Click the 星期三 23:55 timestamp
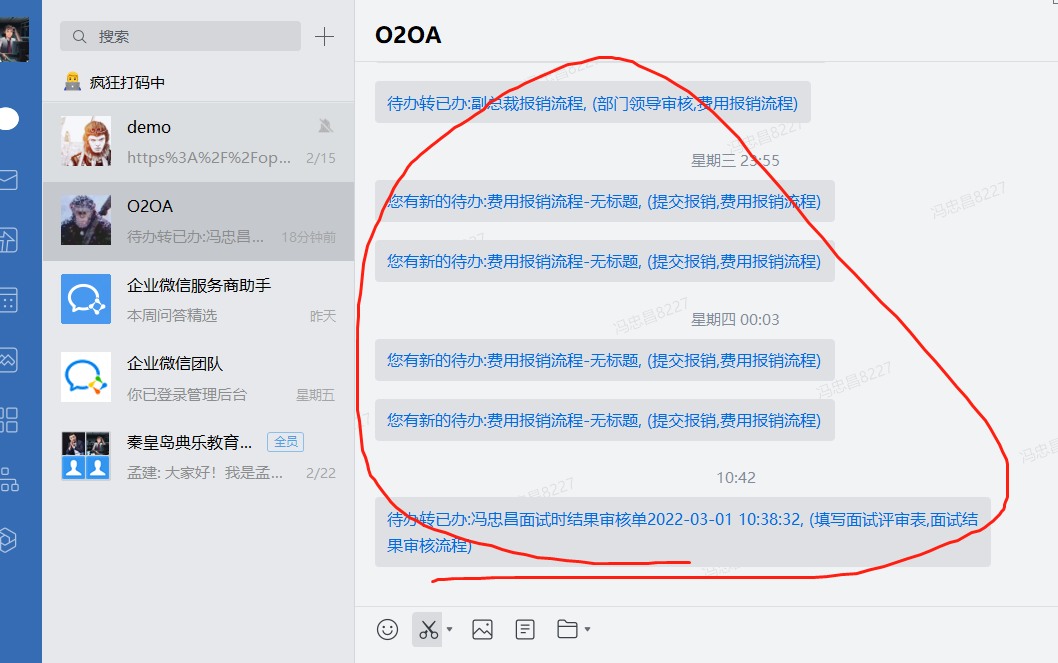Viewport: 1058px width, 663px height. point(735,161)
